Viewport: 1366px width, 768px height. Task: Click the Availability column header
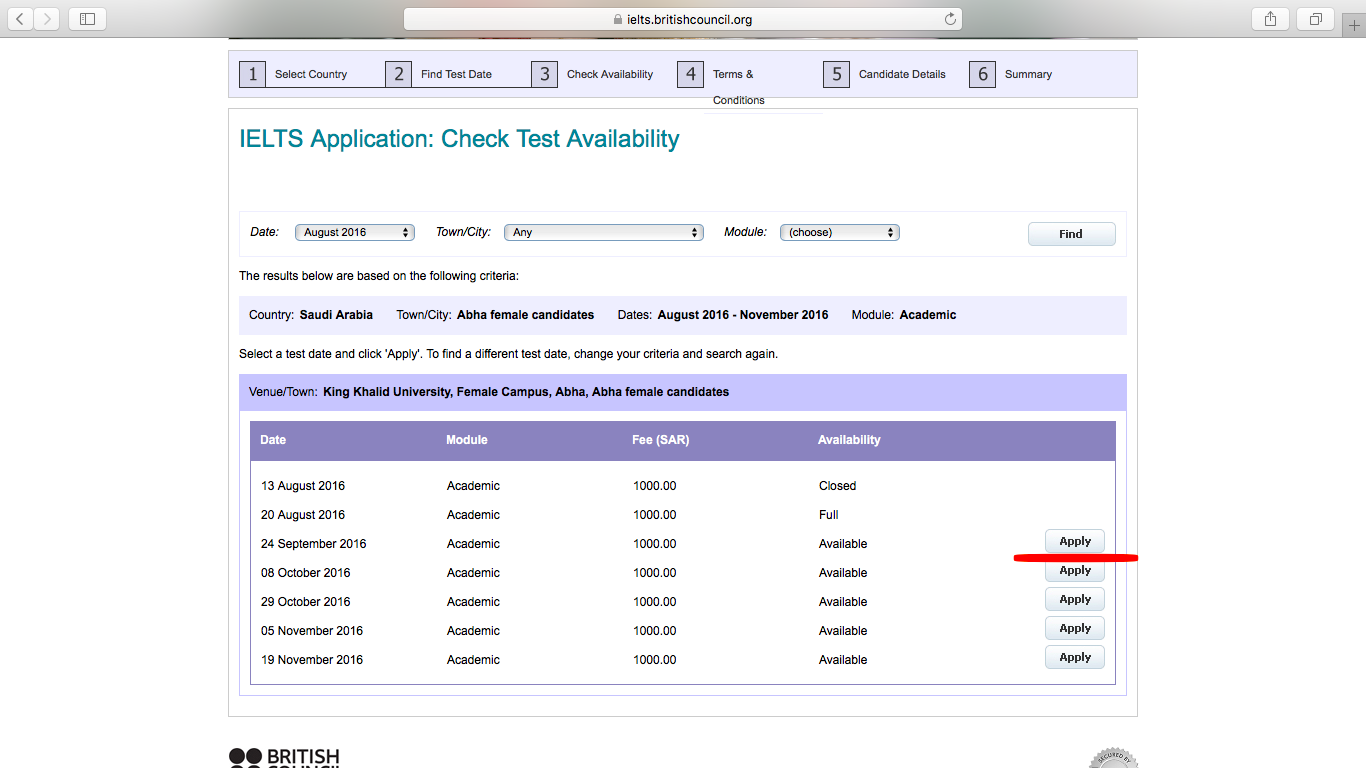coord(849,440)
